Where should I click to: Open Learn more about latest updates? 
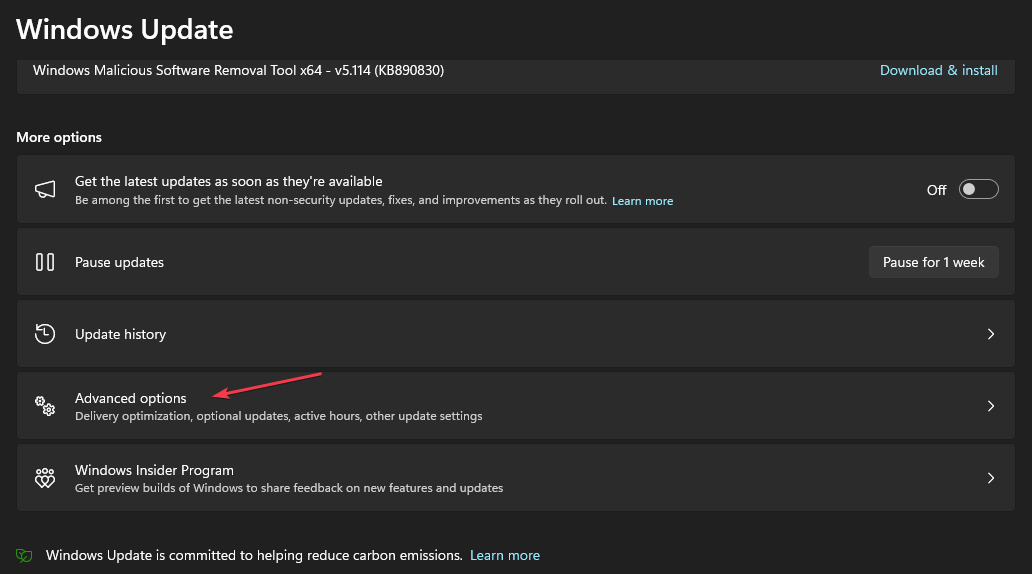click(x=642, y=201)
